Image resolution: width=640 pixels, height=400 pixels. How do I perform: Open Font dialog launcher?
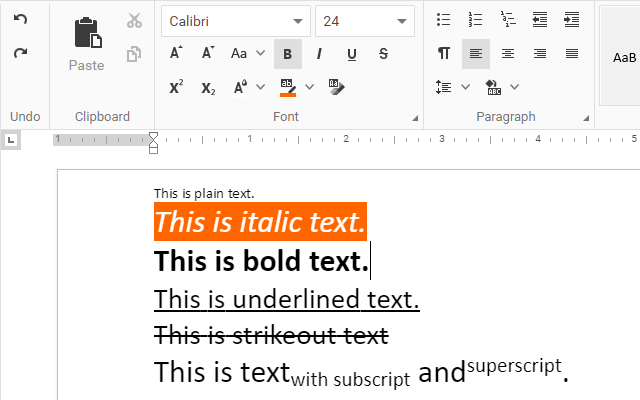tap(415, 118)
